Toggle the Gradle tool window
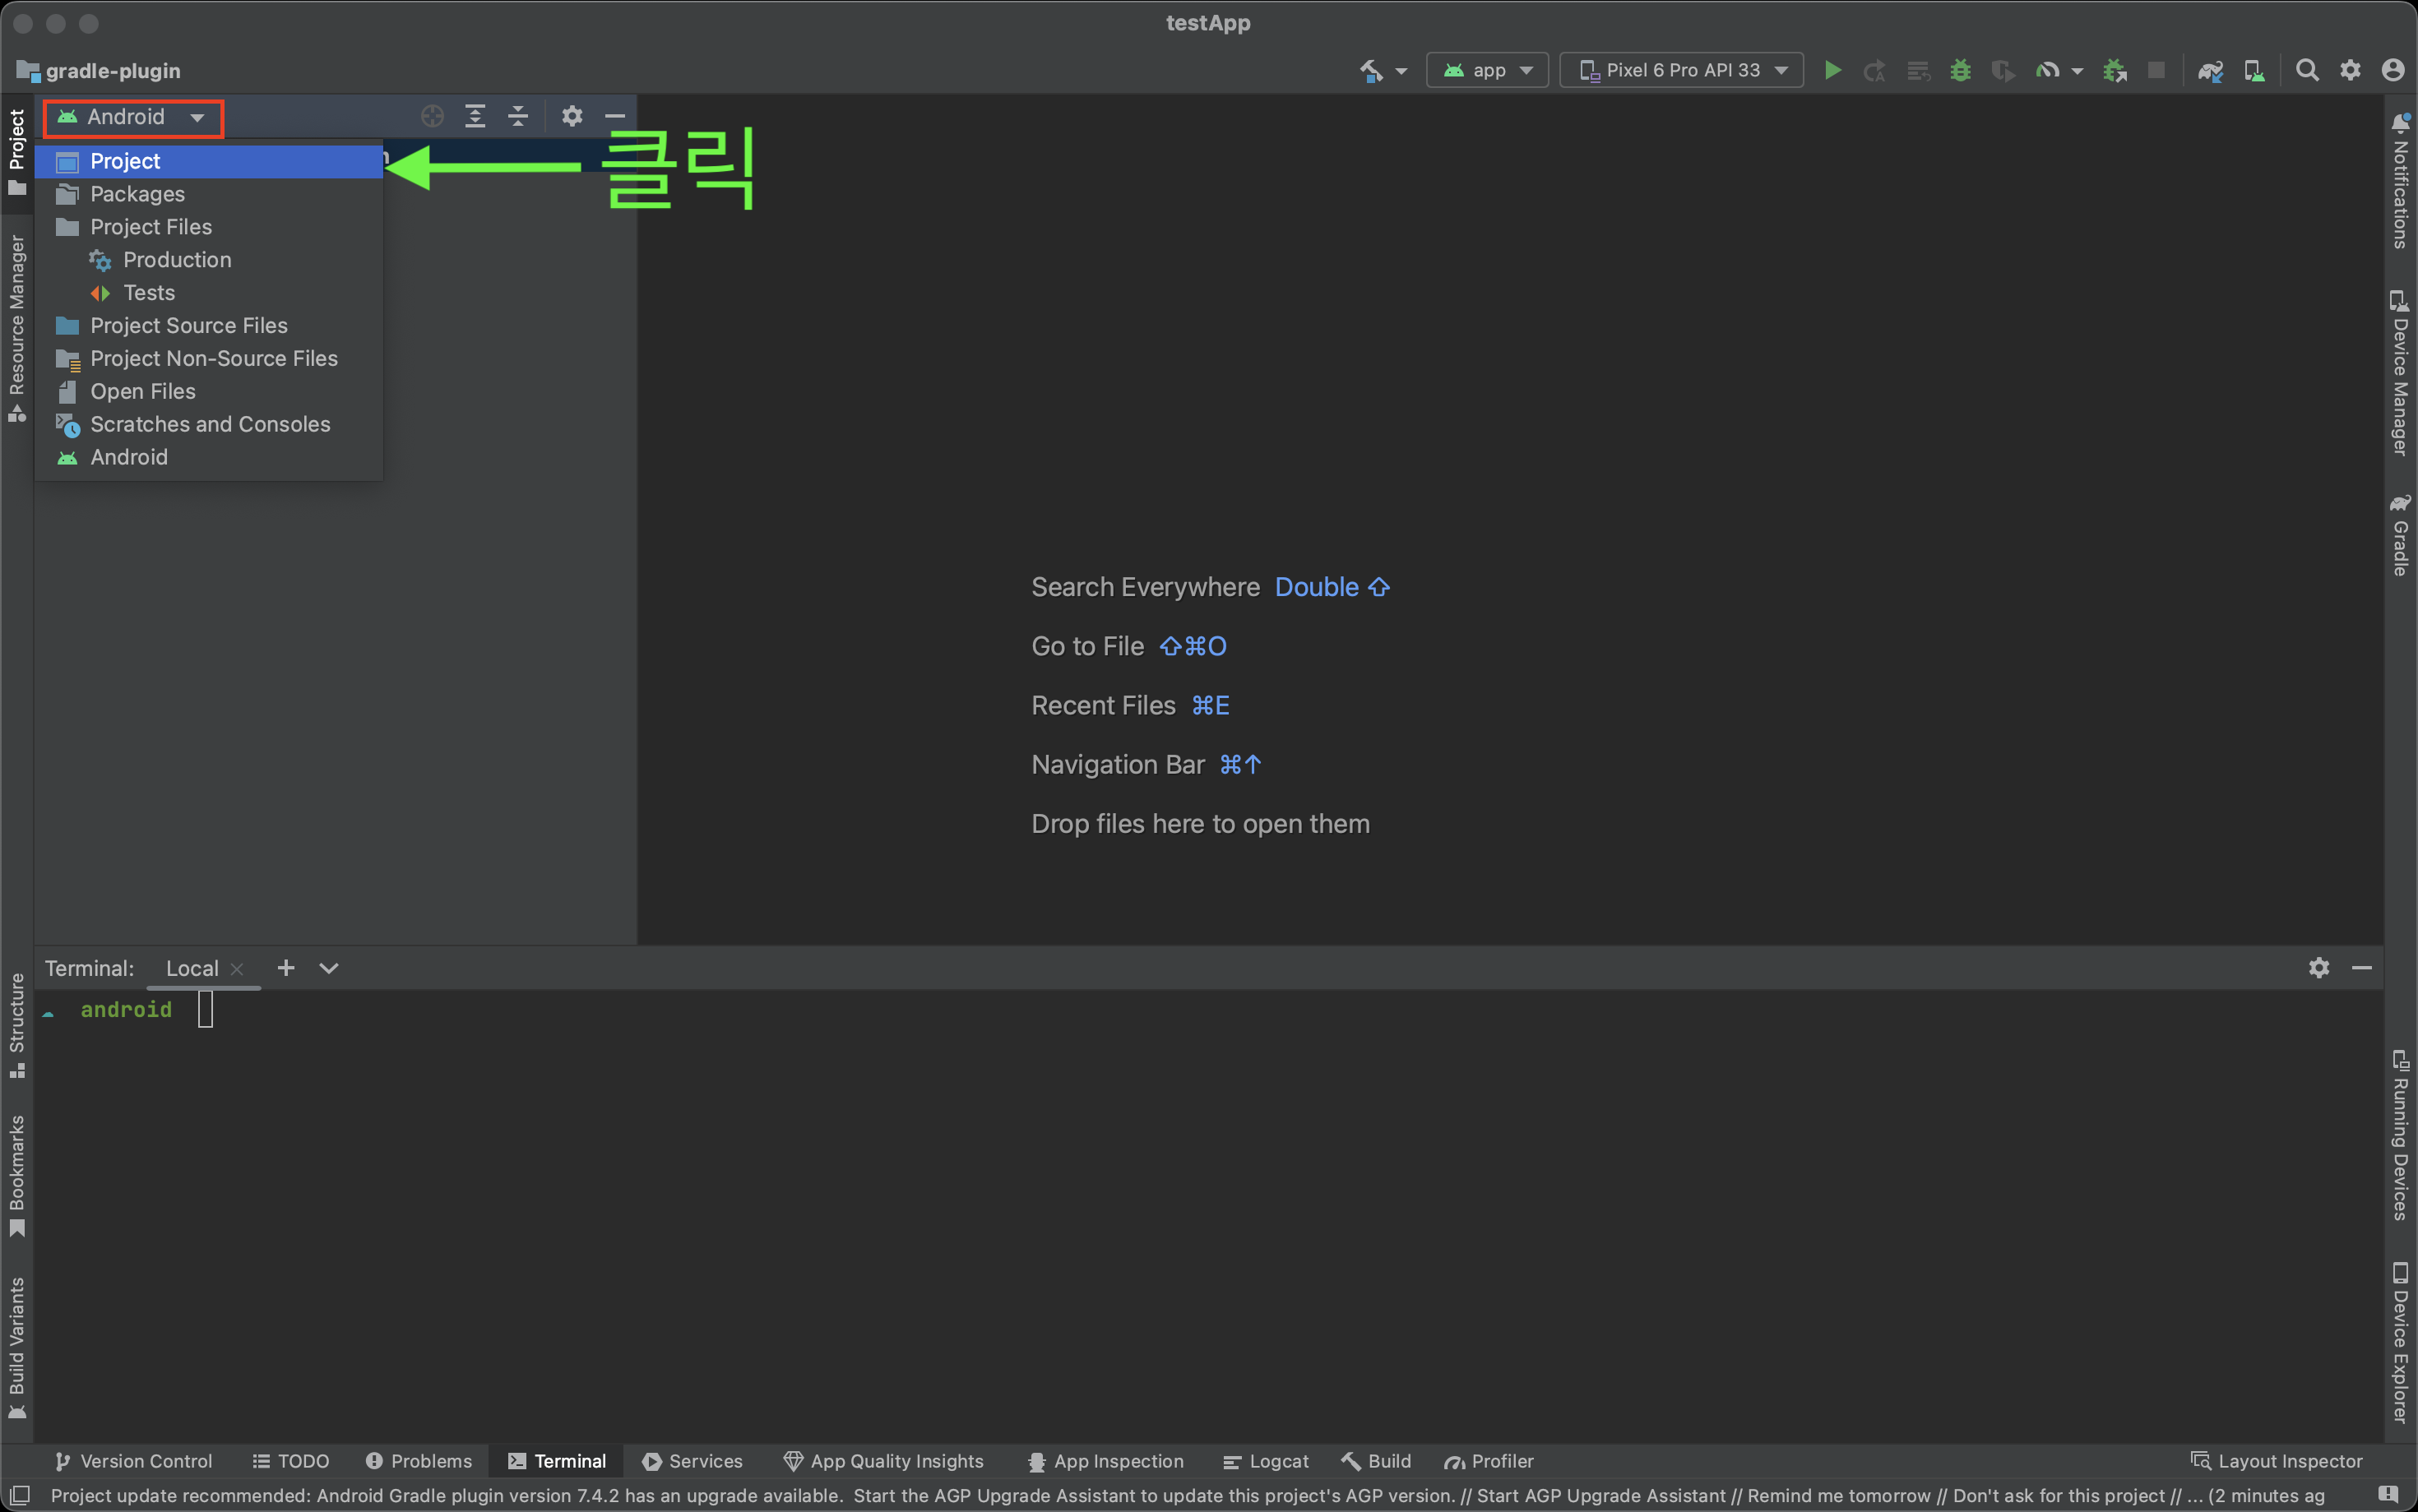The image size is (2418, 1512). pyautogui.click(x=2400, y=535)
